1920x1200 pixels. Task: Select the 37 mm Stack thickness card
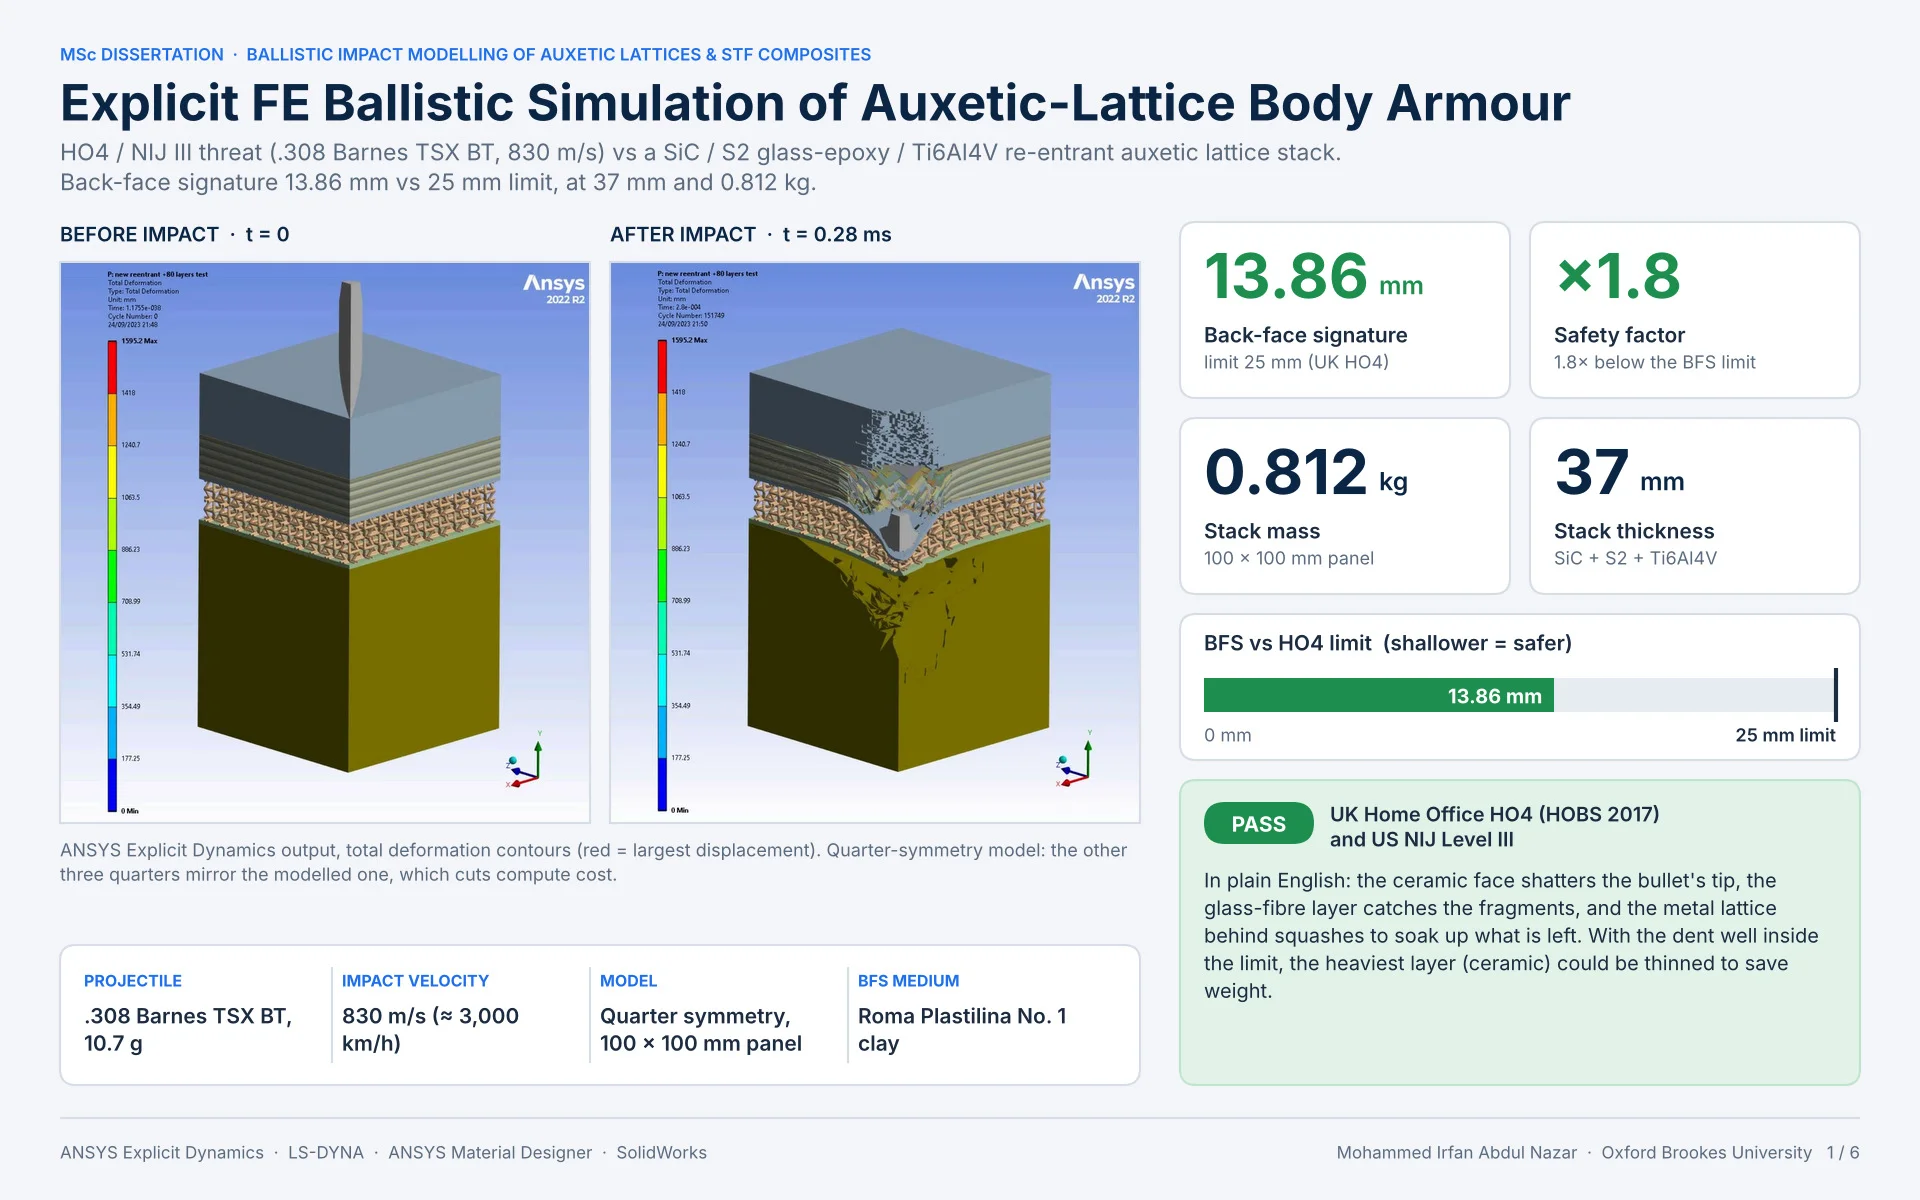(1694, 506)
